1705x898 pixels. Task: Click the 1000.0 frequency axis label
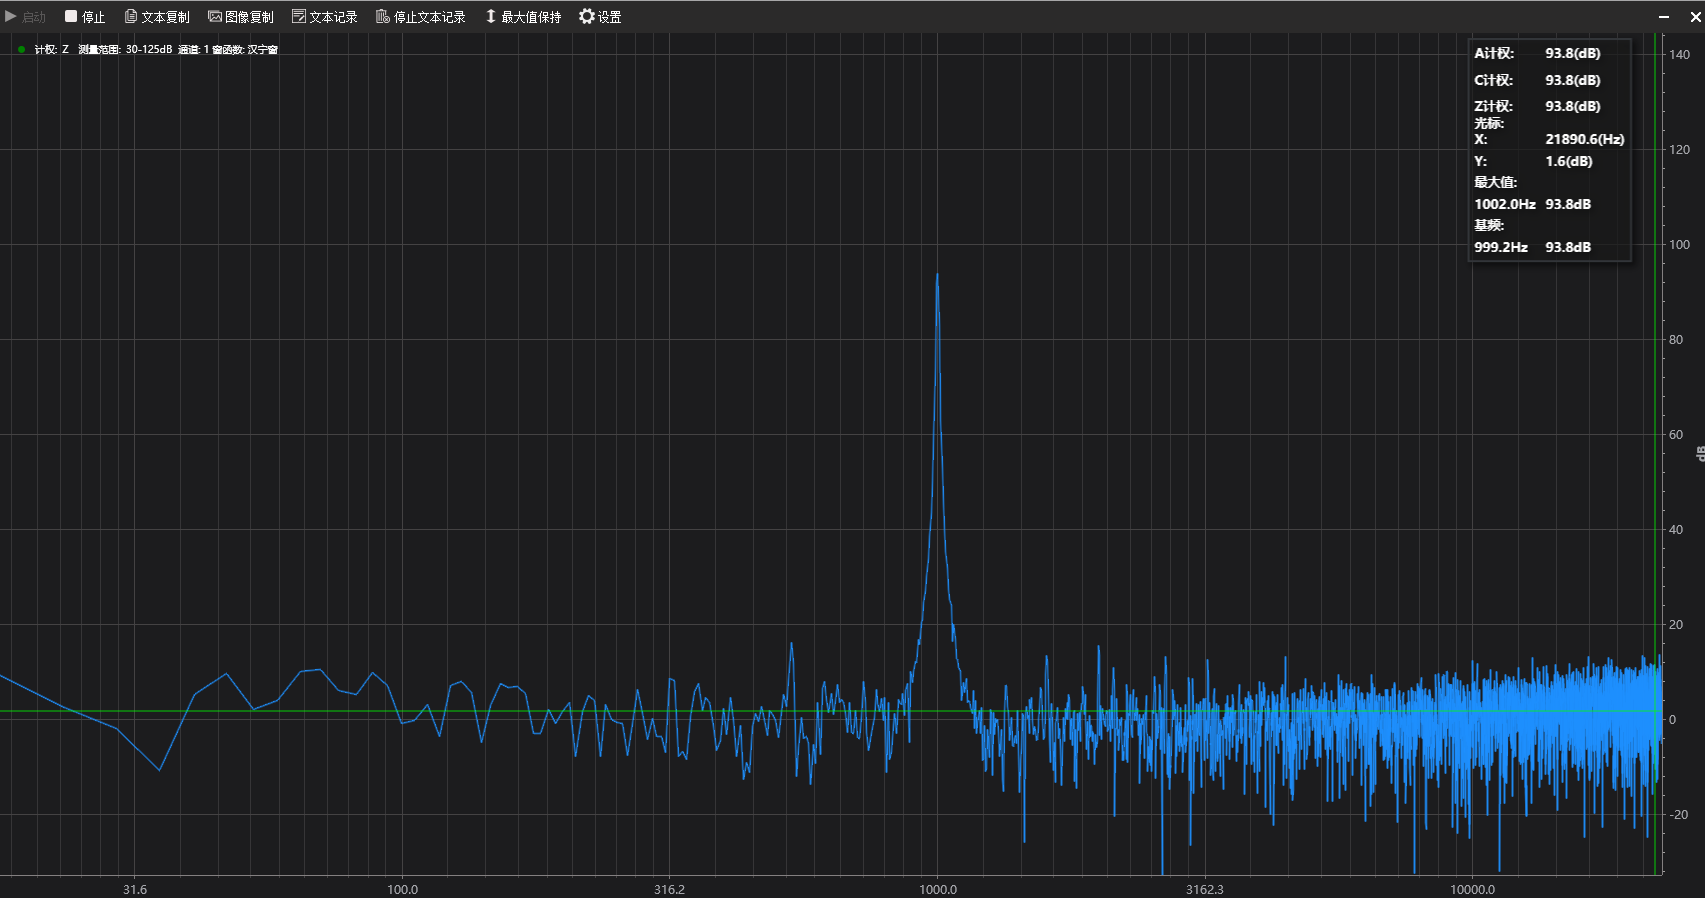click(x=938, y=889)
